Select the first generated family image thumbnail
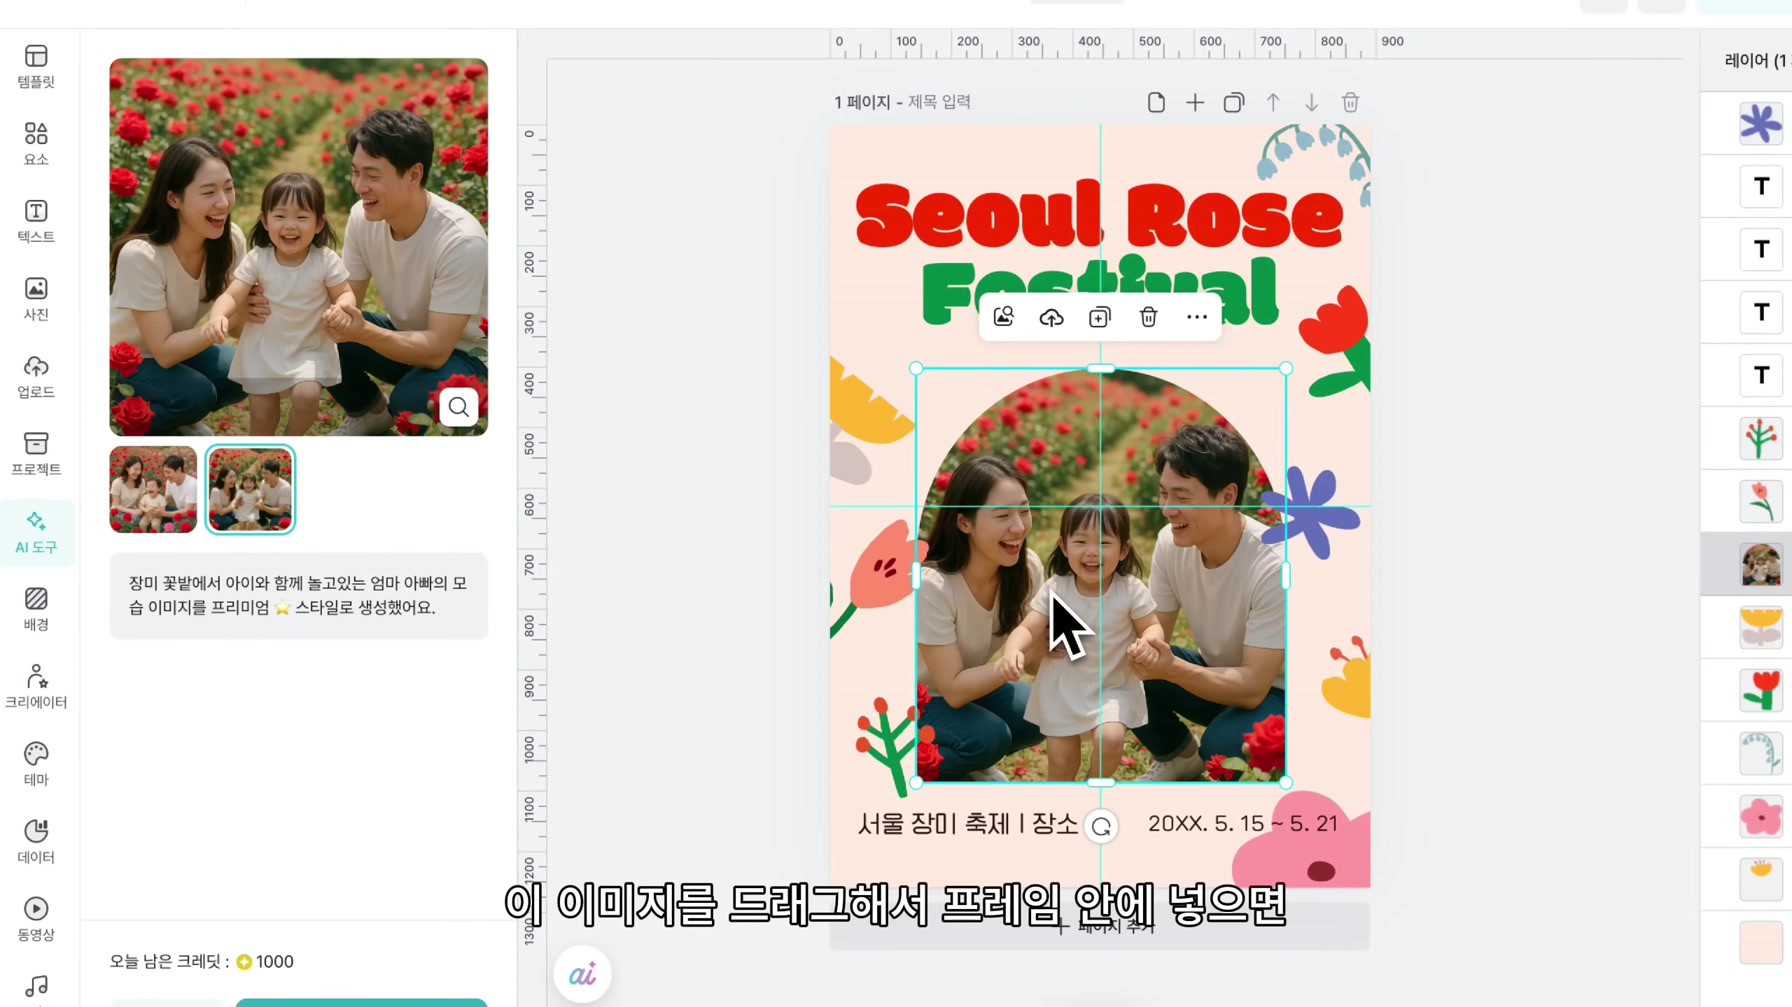The height and width of the screenshot is (1007, 1792). point(153,489)
